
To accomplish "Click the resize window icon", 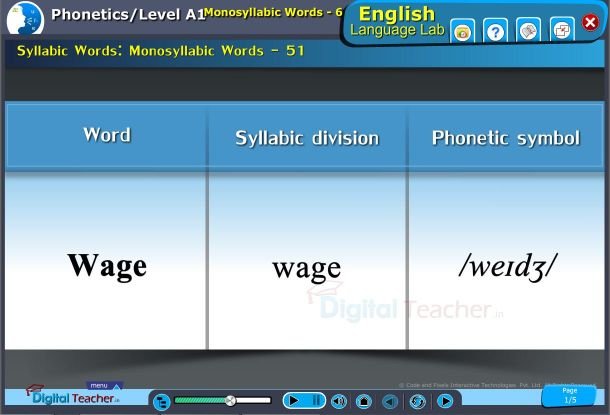I will [562, 31].
